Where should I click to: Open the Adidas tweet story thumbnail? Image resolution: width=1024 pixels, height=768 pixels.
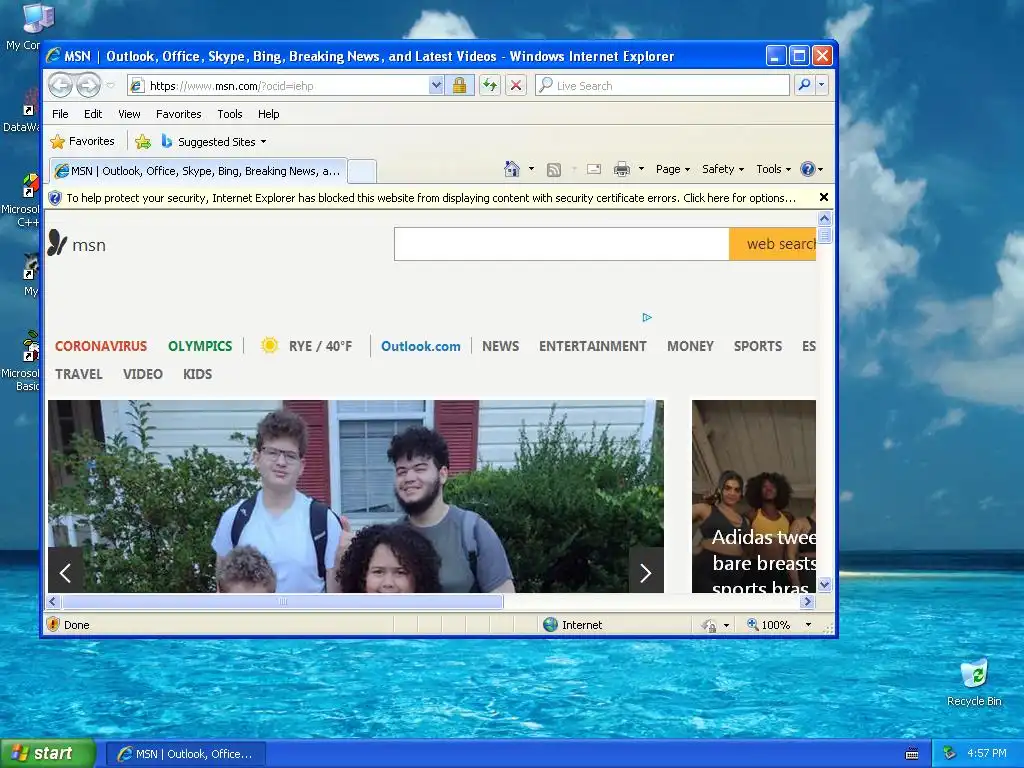tap(754, 496)
